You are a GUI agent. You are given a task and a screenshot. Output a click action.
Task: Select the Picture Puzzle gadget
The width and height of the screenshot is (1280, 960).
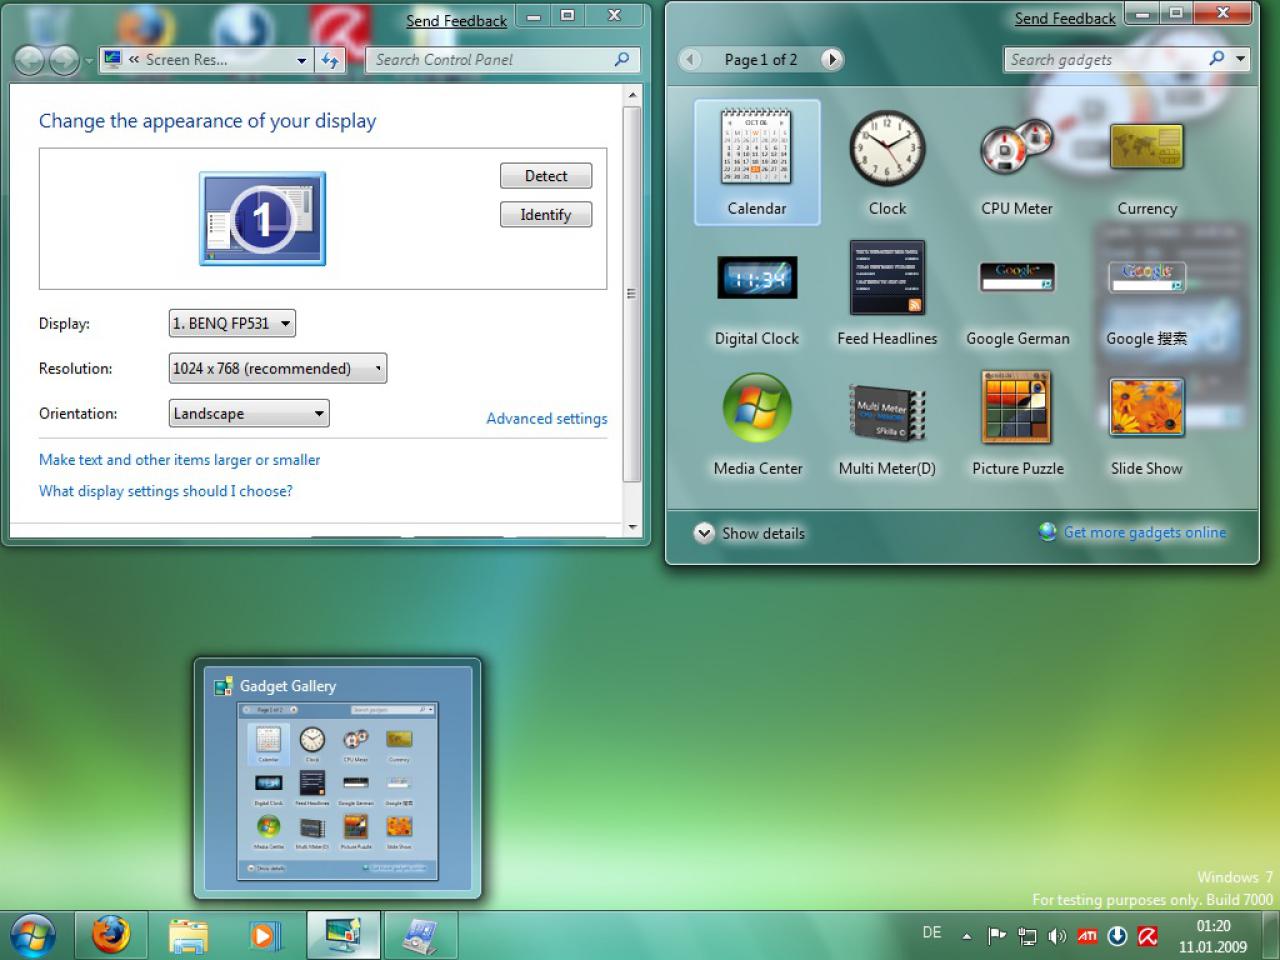(1017, 422)
